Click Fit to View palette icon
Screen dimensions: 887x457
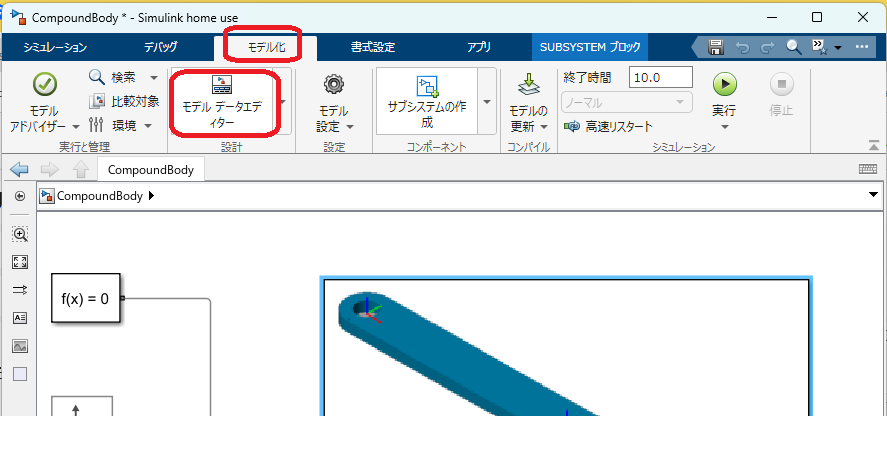20,262
